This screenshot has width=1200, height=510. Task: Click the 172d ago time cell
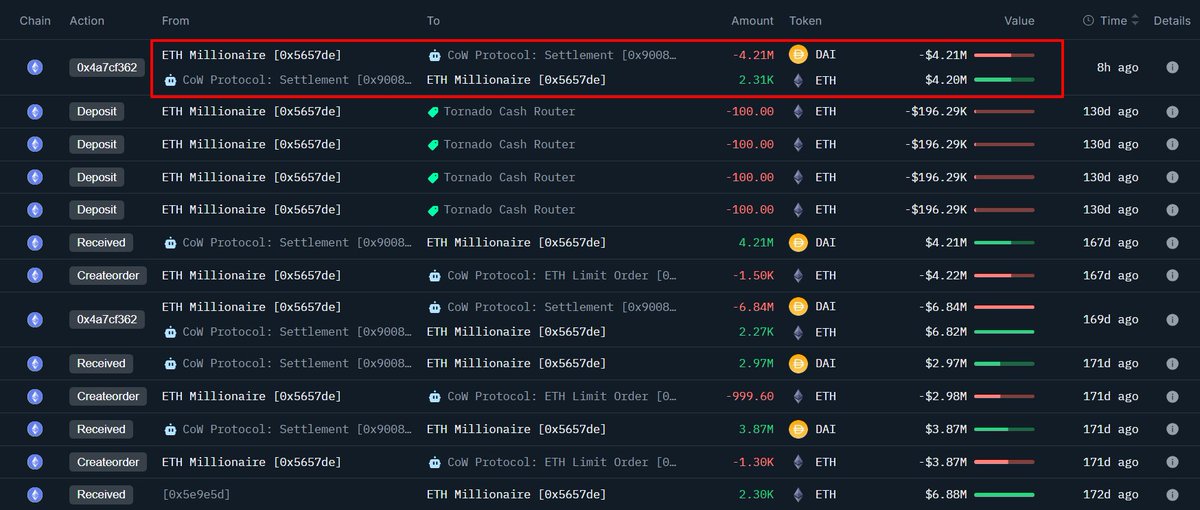[1111, 495]
